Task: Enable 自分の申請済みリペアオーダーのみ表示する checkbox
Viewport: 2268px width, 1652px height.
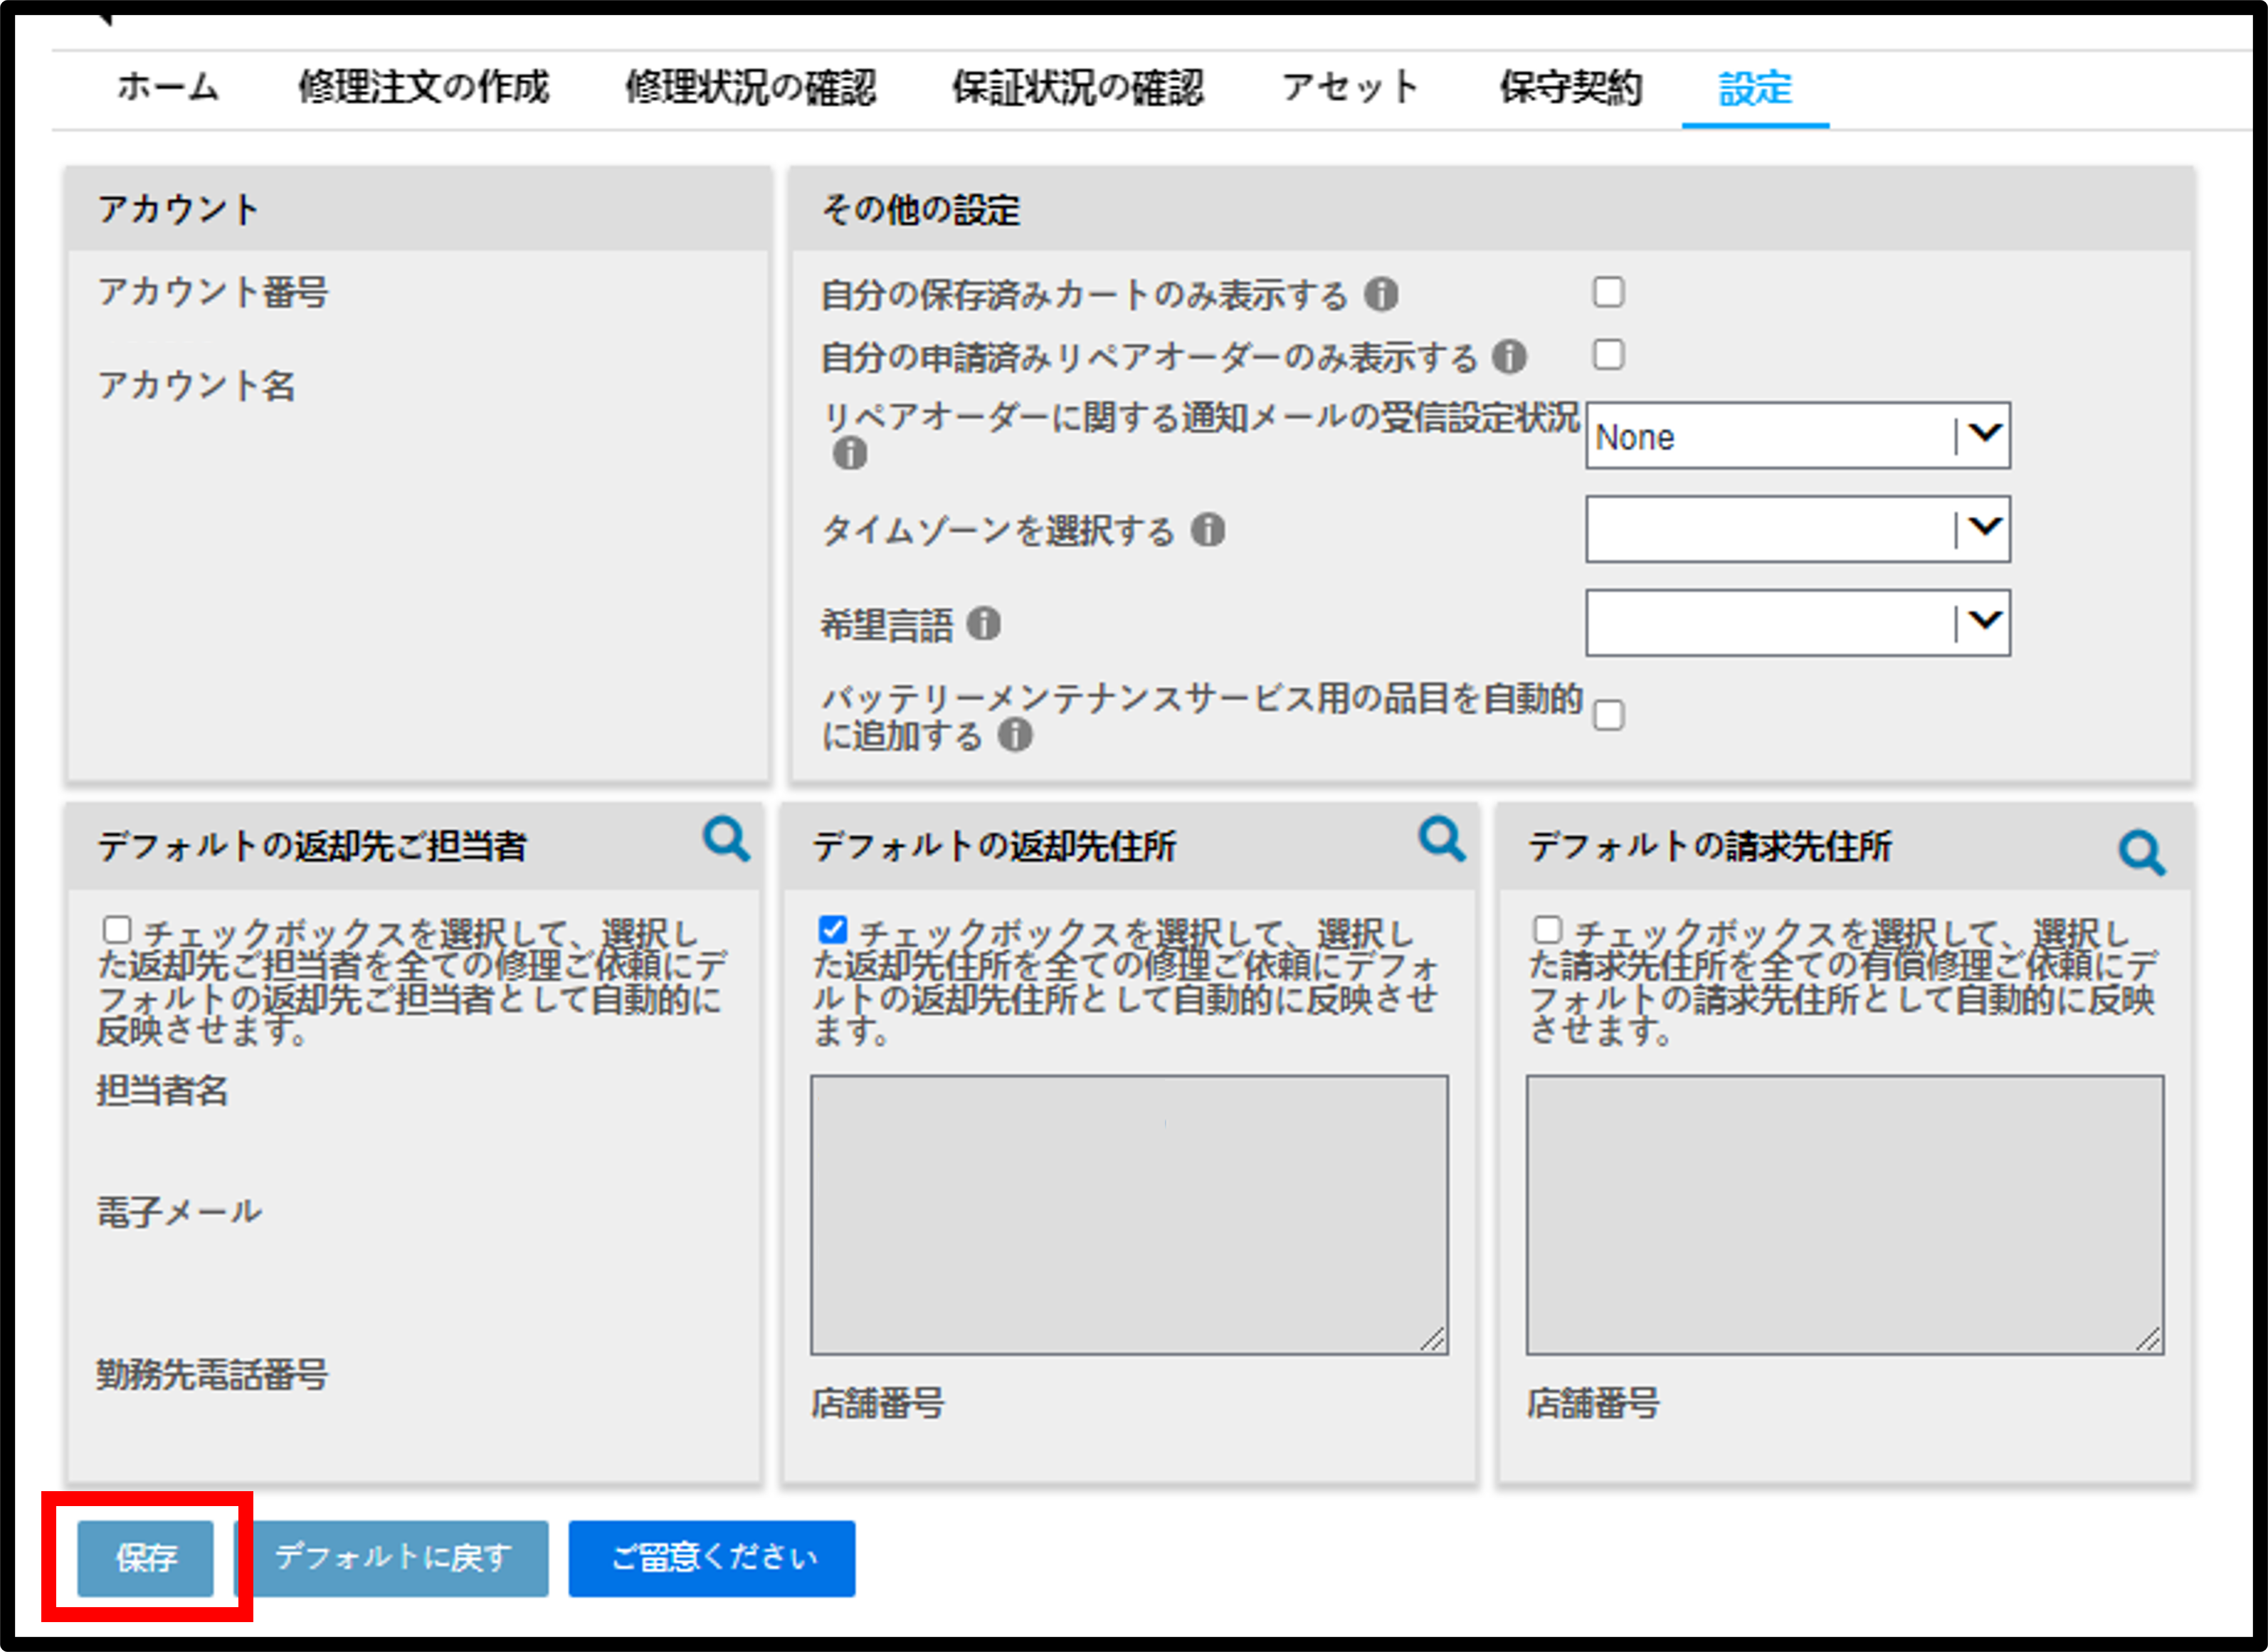Action: [x=1608, y=354]
